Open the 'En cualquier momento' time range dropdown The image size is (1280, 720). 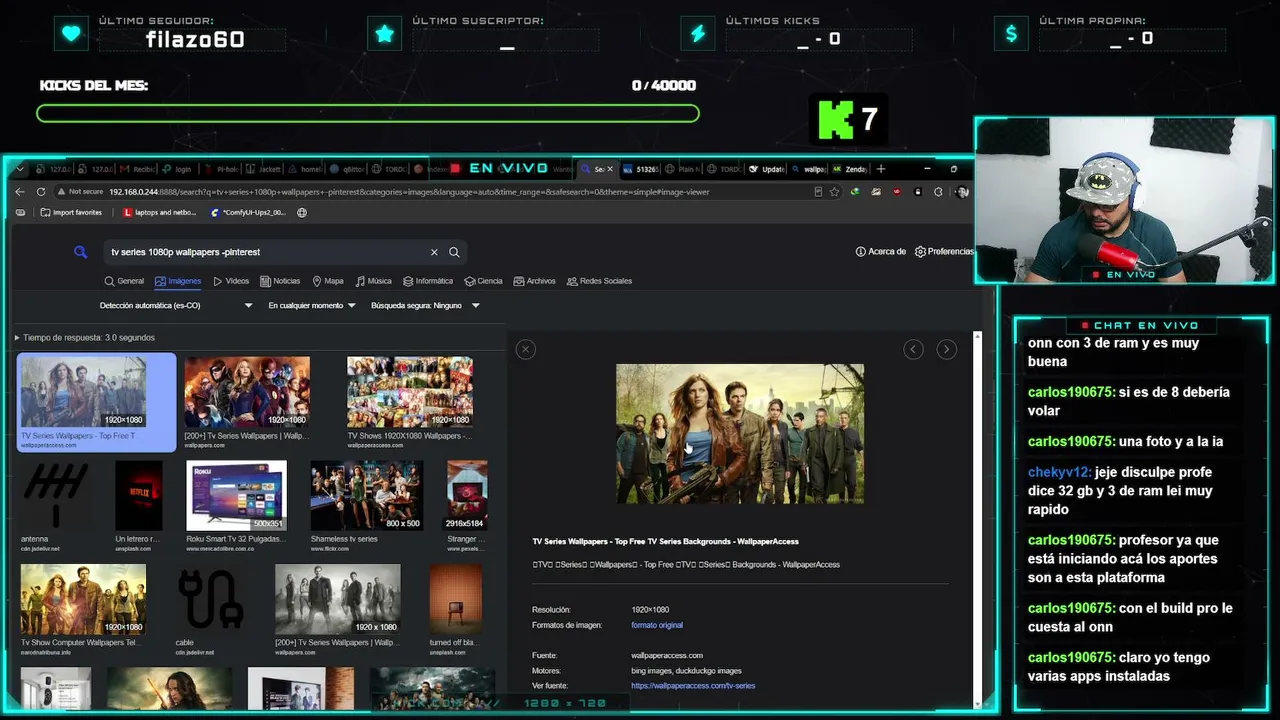tap(312, 306)
